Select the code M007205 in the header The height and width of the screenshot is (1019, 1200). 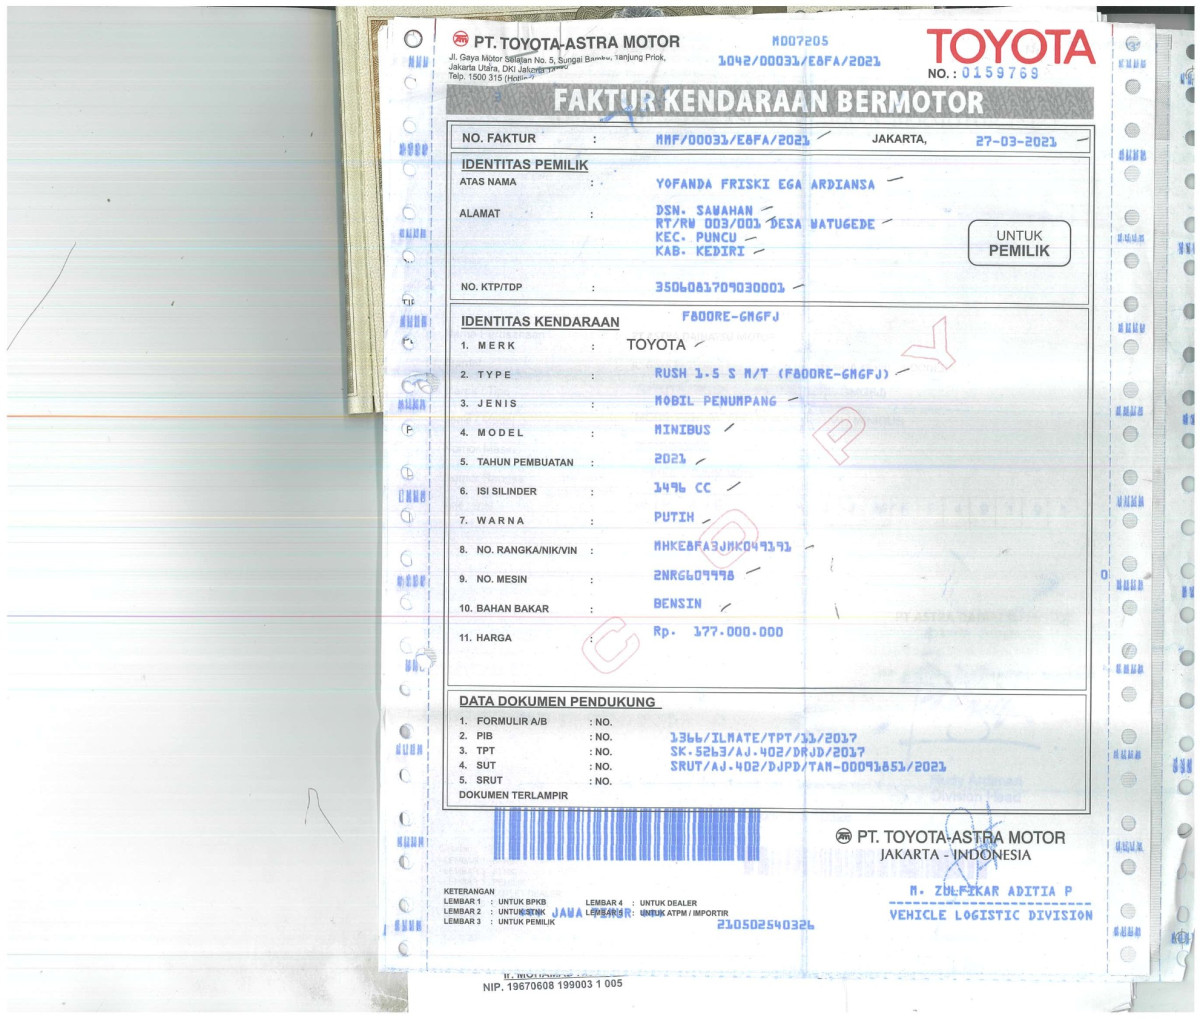(x=800, y=41)
